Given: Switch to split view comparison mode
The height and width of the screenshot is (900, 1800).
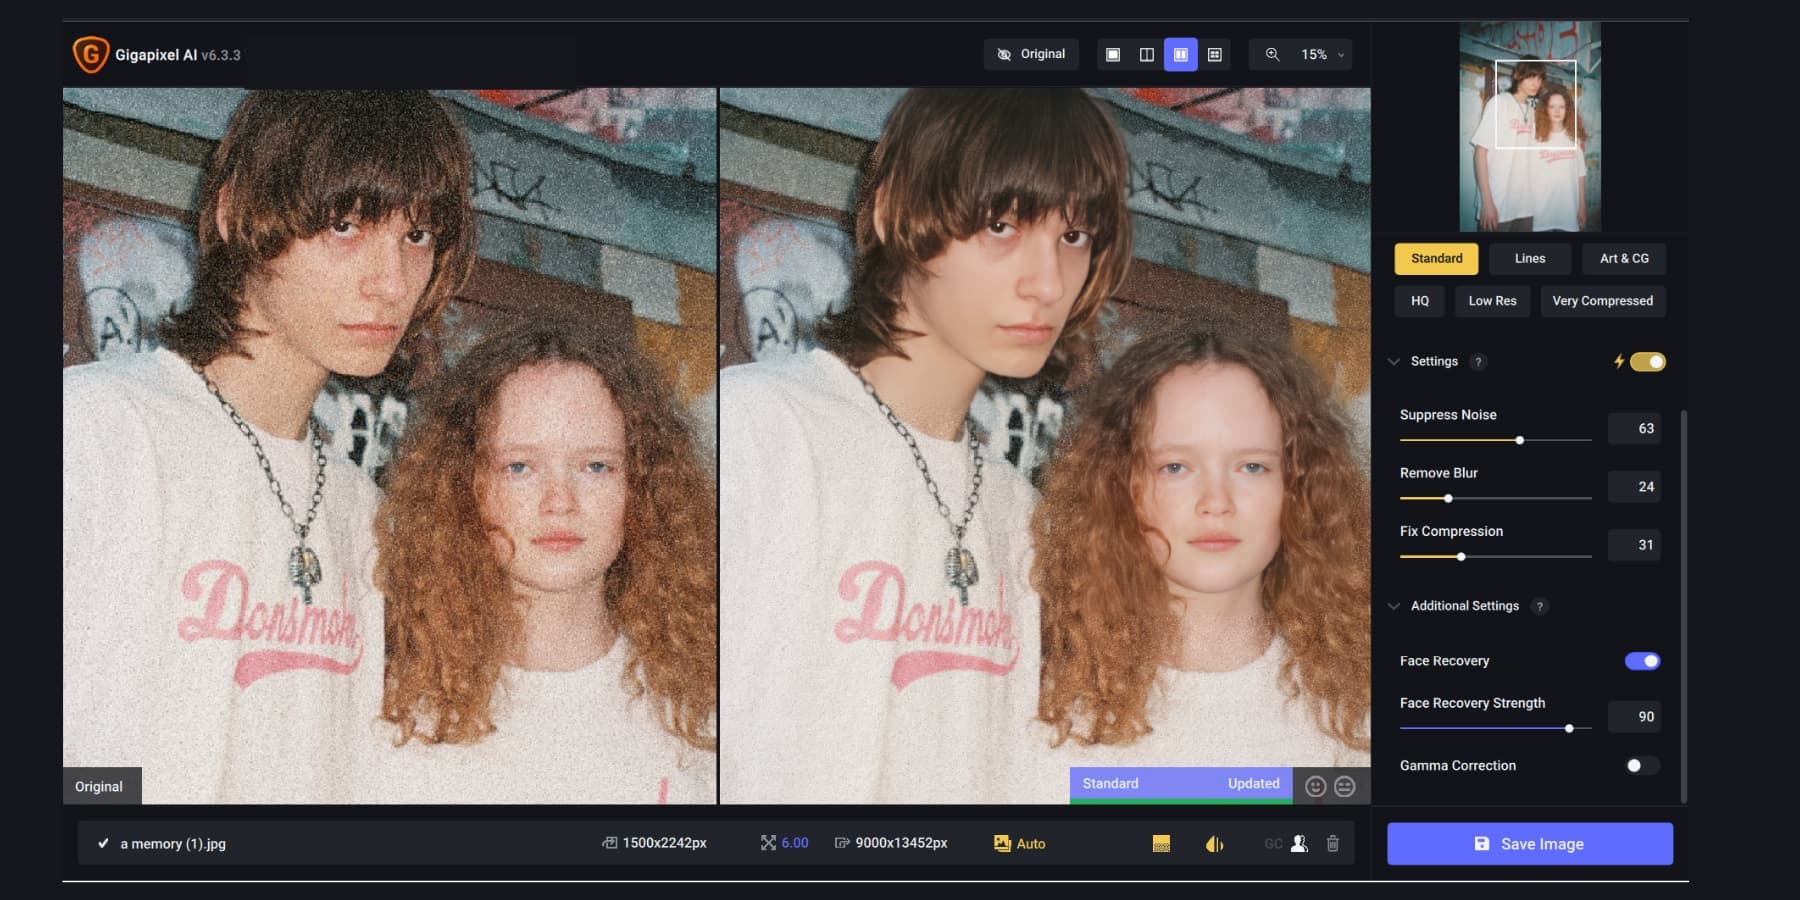Looking at the screenshot, I should coord(1144,54).
